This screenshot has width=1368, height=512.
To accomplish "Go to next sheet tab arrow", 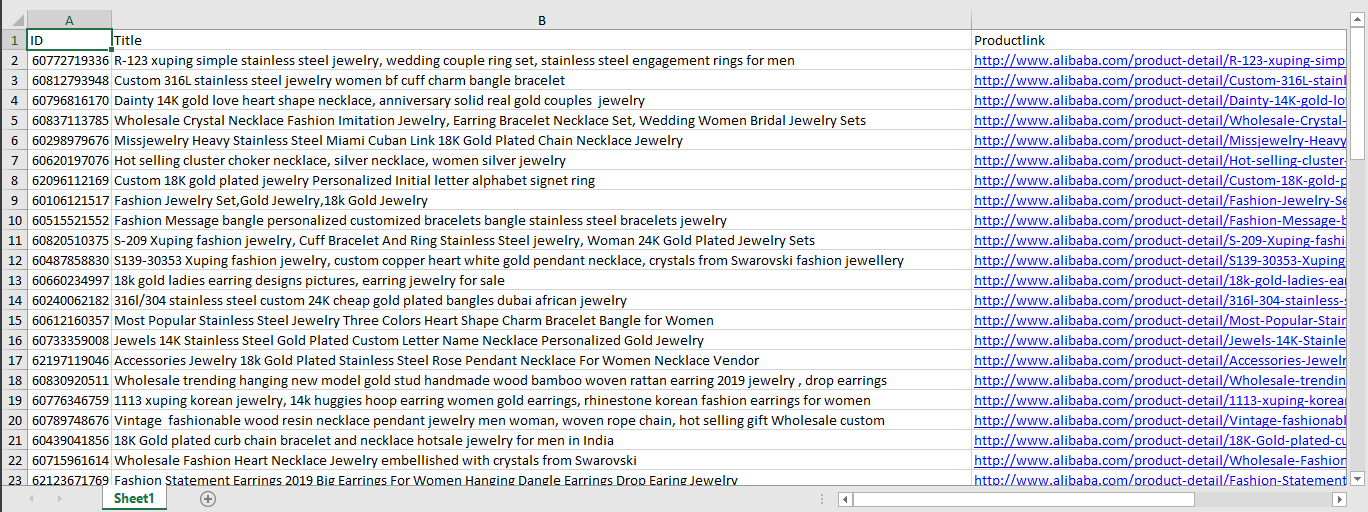I will (x=60, y=499).
